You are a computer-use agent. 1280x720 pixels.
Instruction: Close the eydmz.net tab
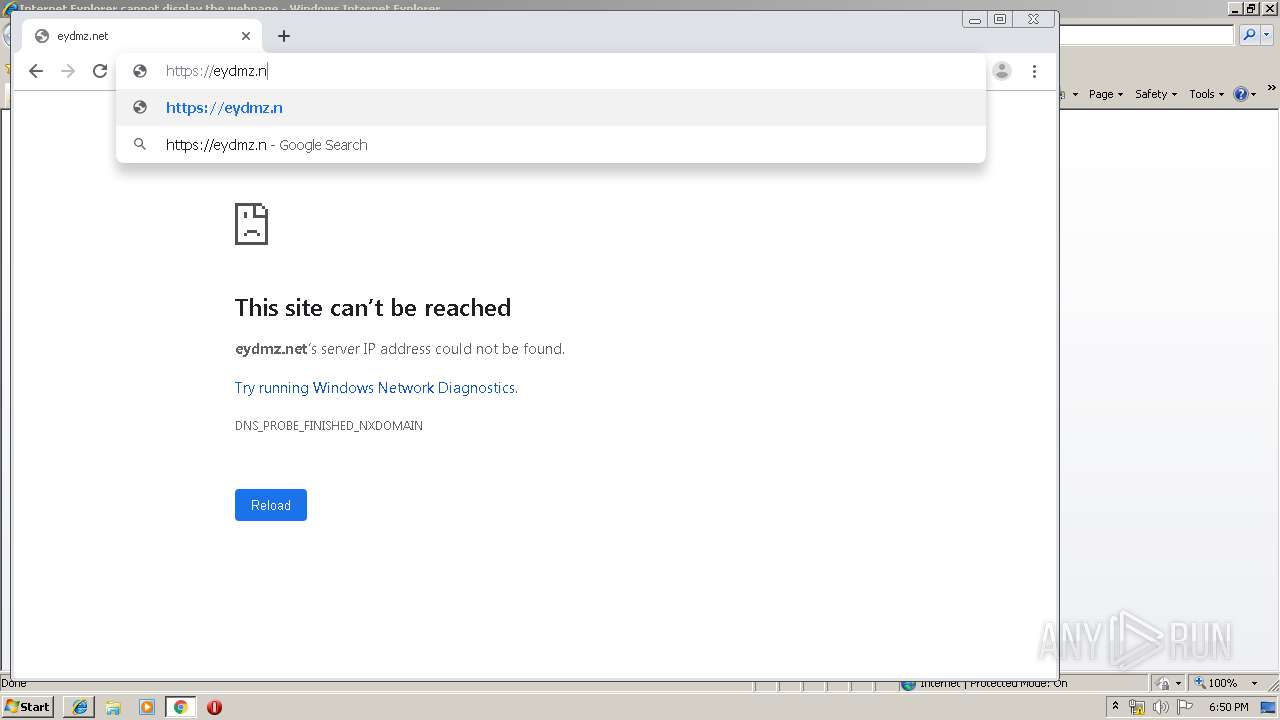point(246,36)
